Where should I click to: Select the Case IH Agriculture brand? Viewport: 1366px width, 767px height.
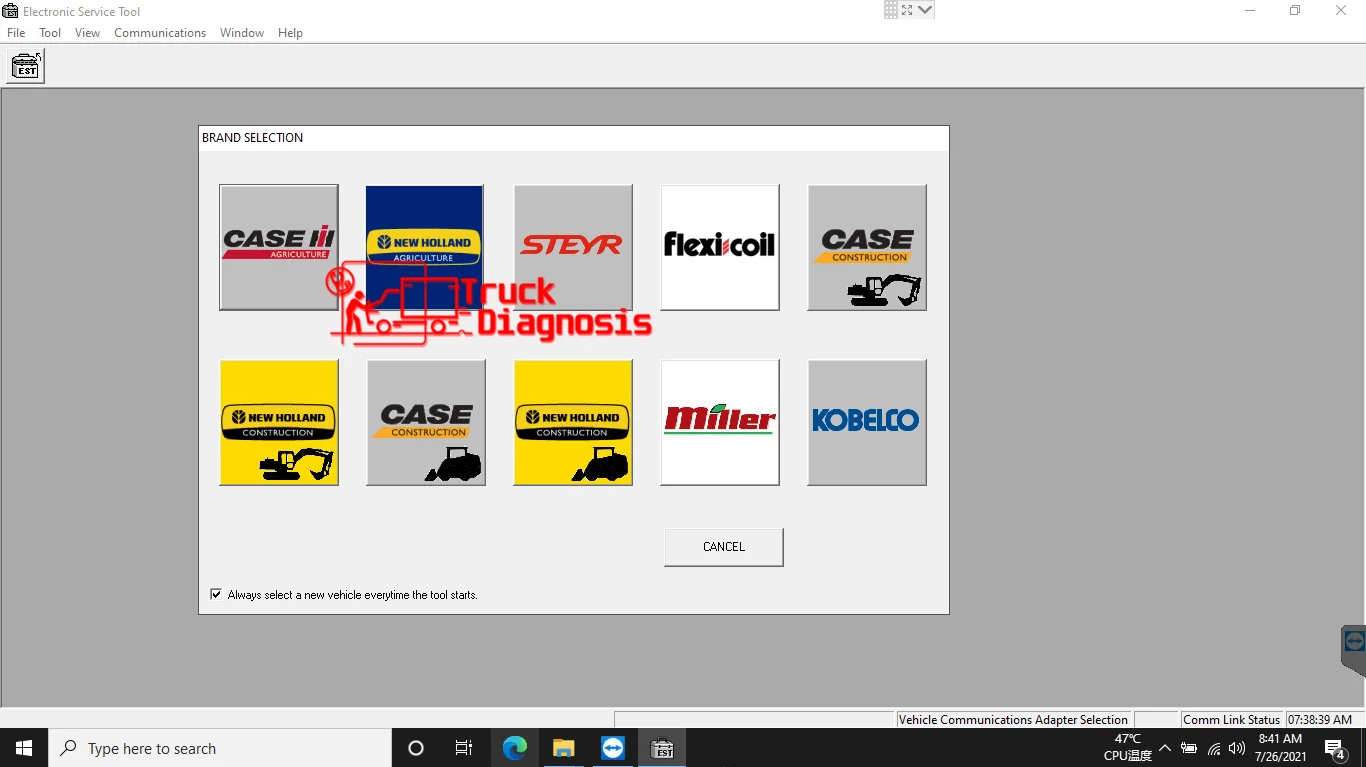click(279, 247)
